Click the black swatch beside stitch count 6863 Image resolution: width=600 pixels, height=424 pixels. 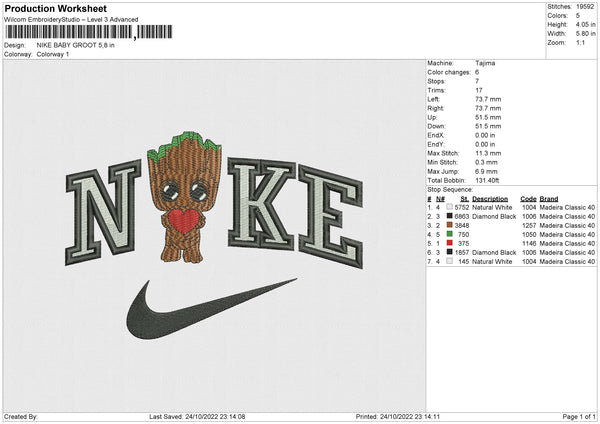[449, 216]
